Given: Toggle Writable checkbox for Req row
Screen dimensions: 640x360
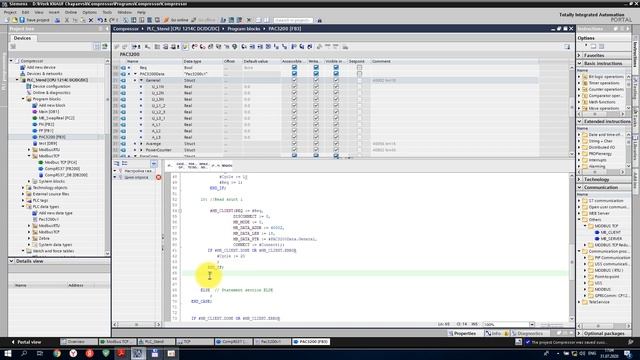Looking at the screenshot, I should pyautogui.click(x=316, y=67).
